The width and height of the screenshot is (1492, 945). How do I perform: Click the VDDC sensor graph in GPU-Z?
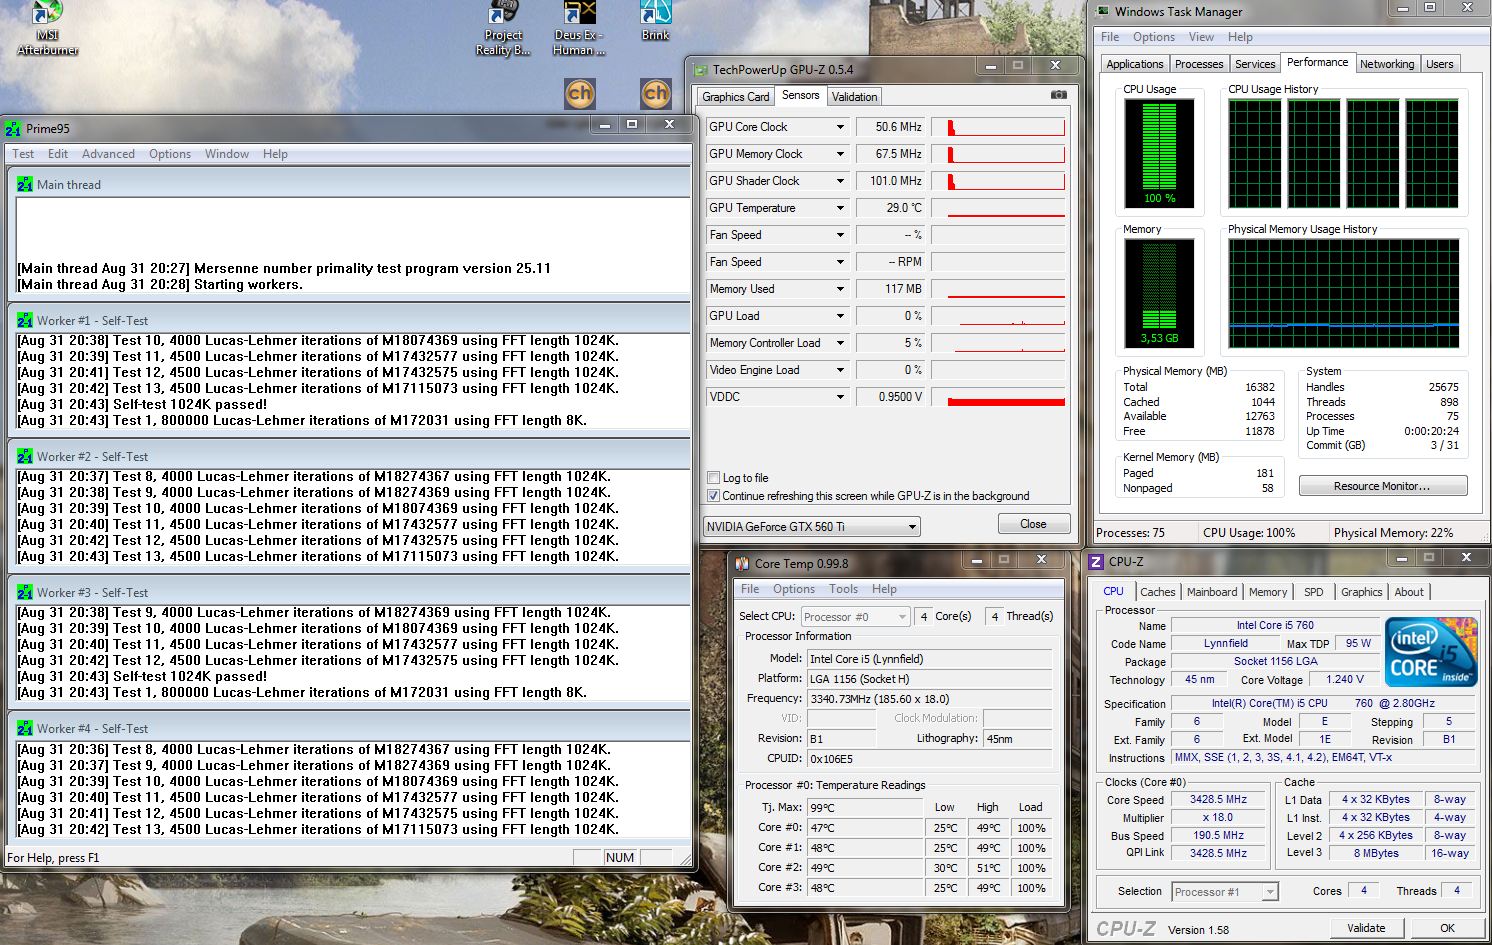(x=998, y=397)
